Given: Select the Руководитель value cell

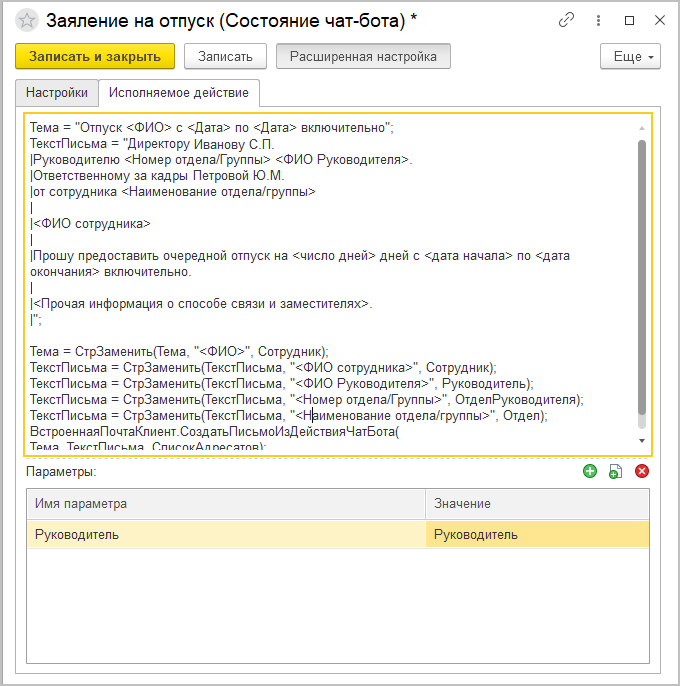Looking at the screenshot, I should pos(537,534).
